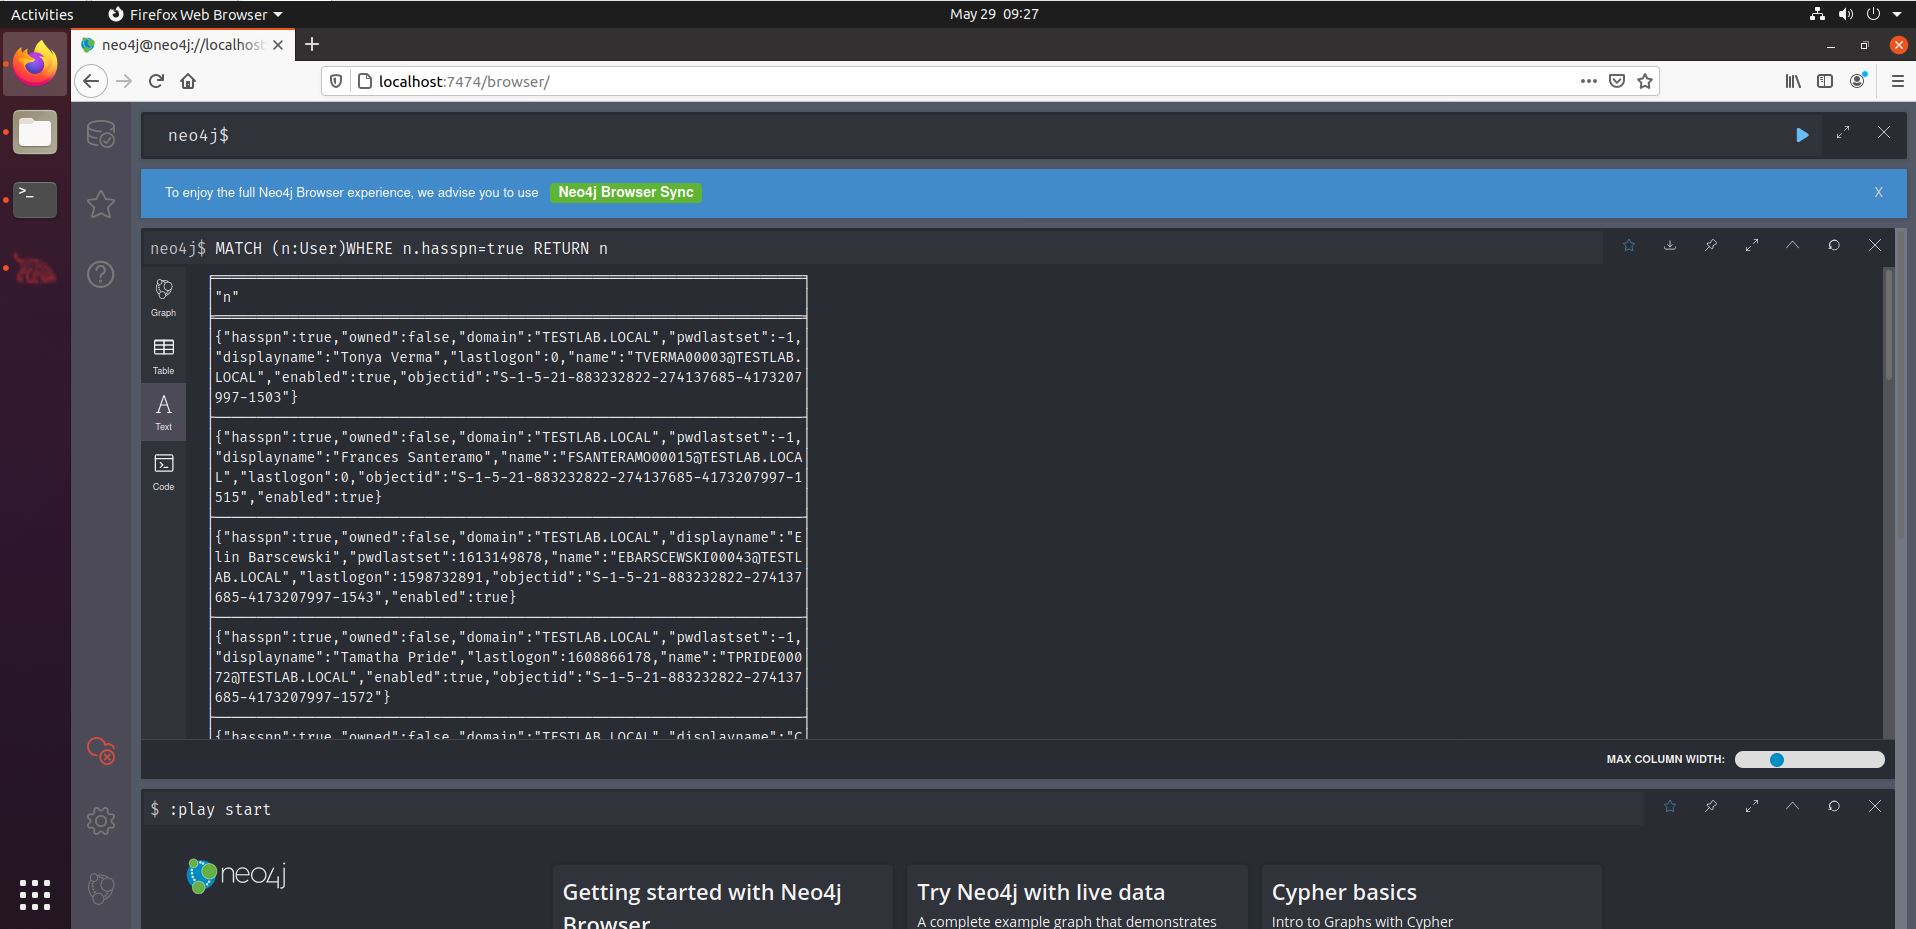This screenshot has width=1916, height=929.
Task: Open Firefox Web Browser app menu
Action: tap(195, 14)
